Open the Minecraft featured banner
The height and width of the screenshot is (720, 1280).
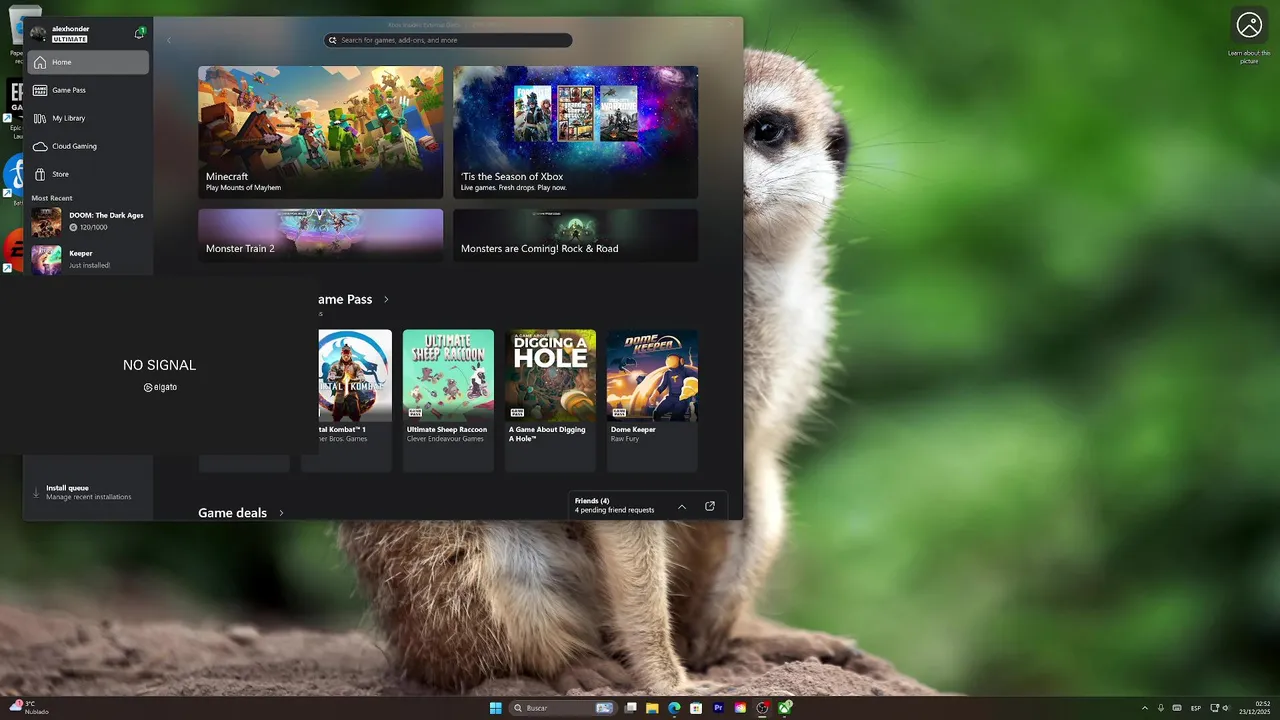click(320, 132)
